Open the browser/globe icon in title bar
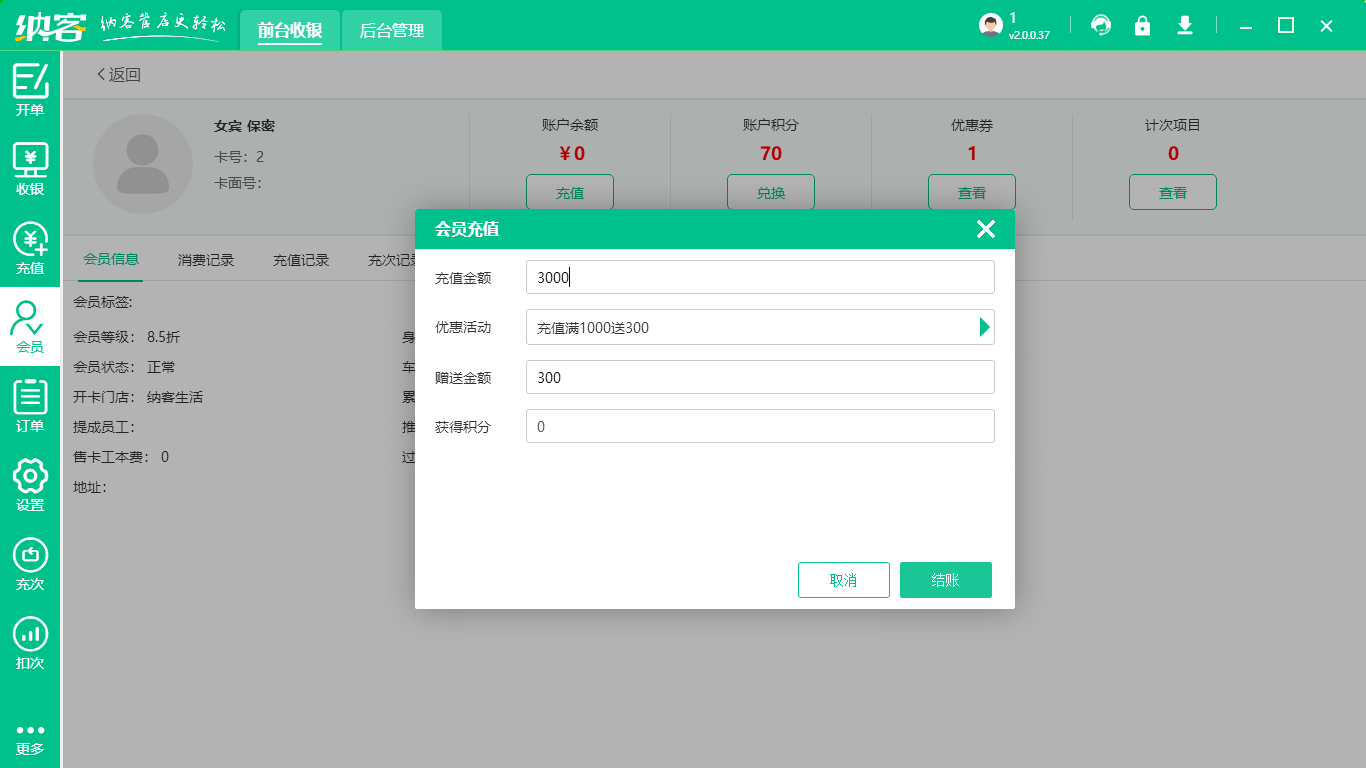Viewport: 1366px width, 768px height. pos(1101,25)
